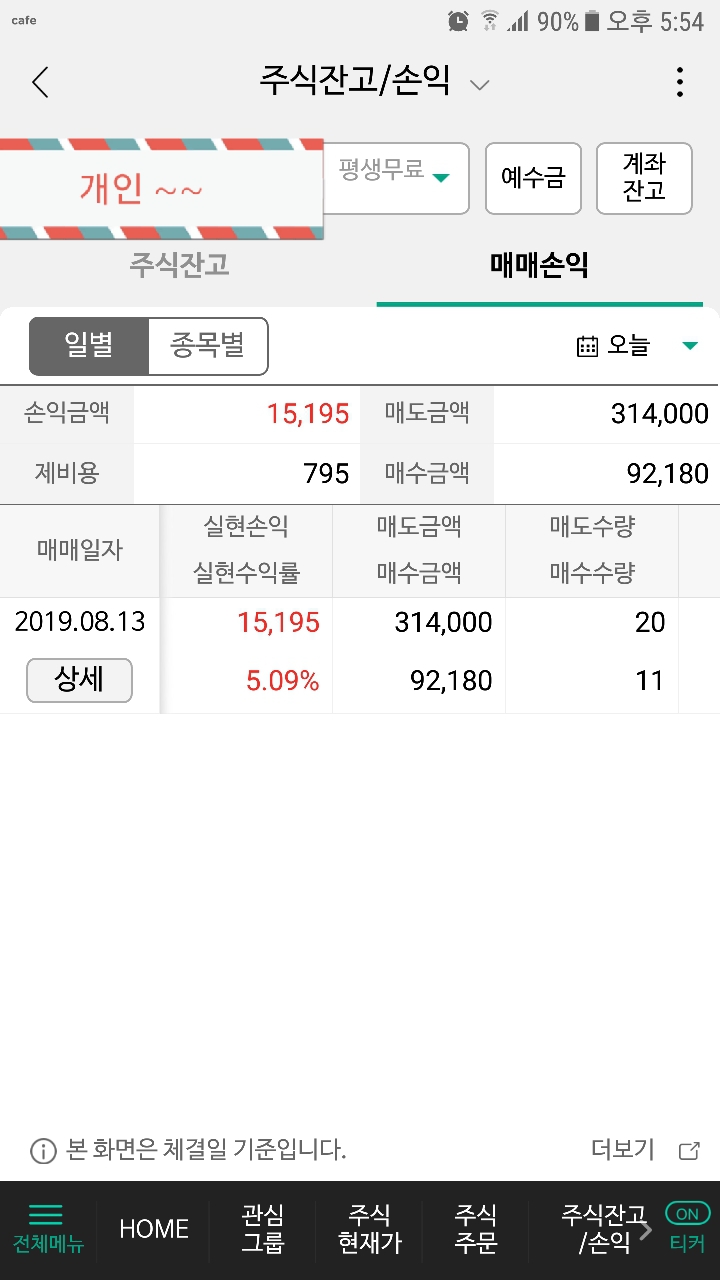Expand the 평생무료 account dropdown
This screenshot has height=1280, width=720.
coord(397,178)
